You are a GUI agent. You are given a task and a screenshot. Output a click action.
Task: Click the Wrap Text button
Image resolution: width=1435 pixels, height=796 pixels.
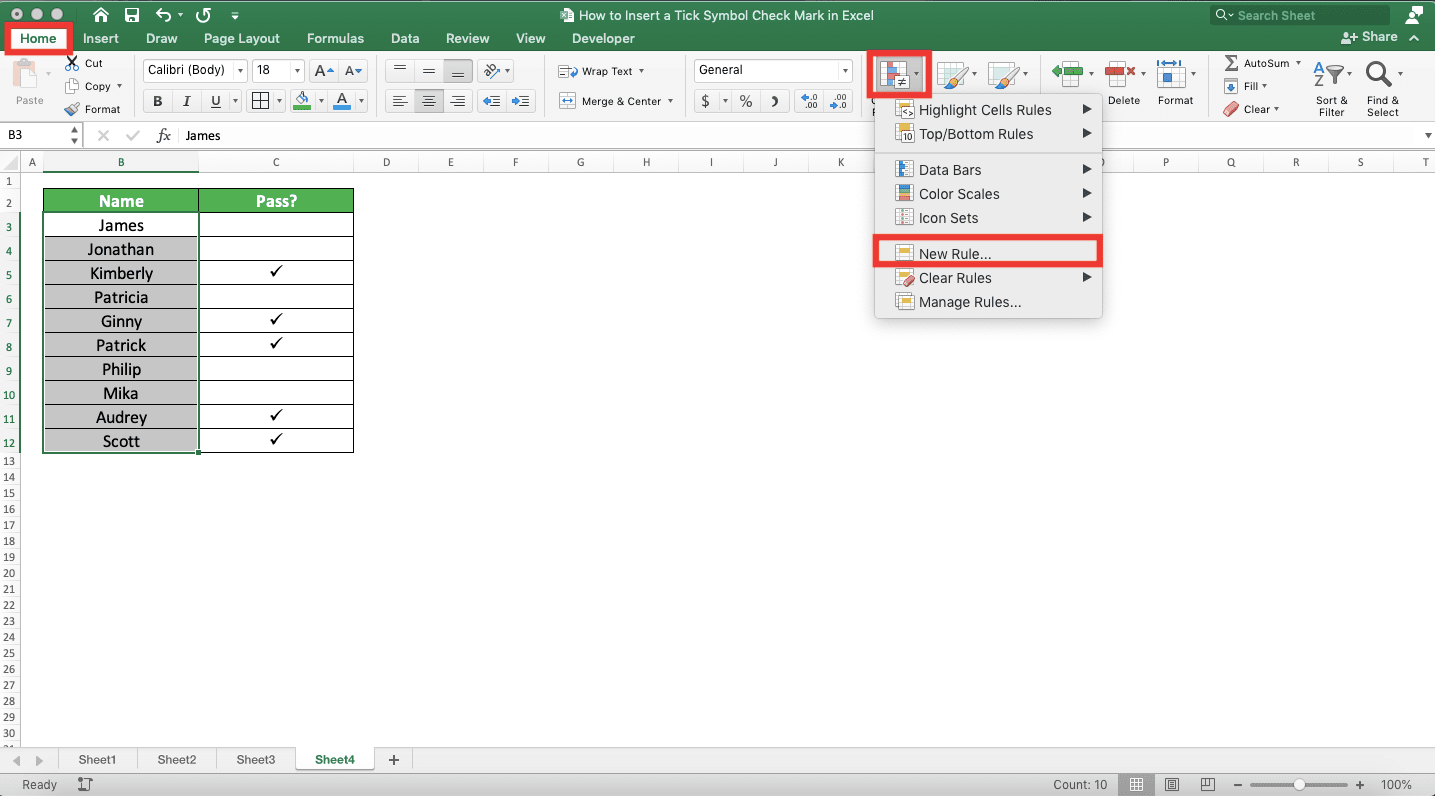[x=597, y=70]
